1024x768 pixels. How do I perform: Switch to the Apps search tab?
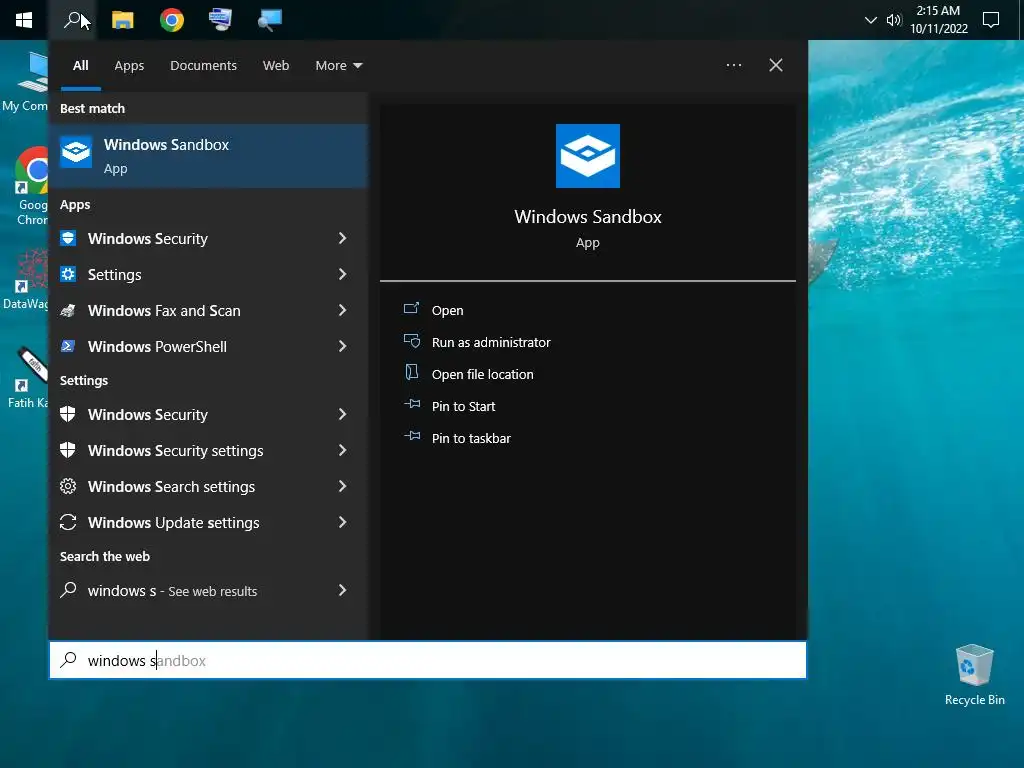tap(129, 65)
